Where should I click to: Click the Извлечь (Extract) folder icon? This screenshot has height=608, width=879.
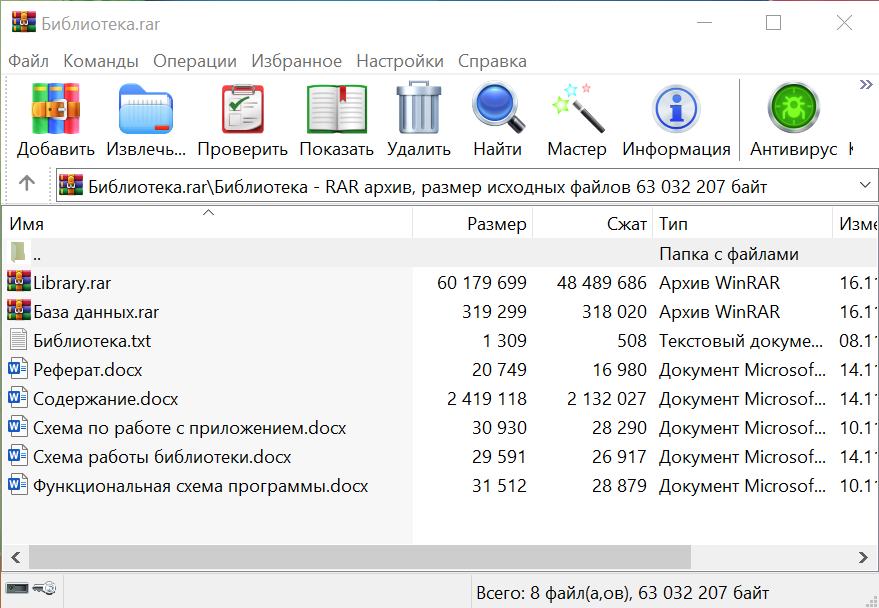[x=146, y=109]
